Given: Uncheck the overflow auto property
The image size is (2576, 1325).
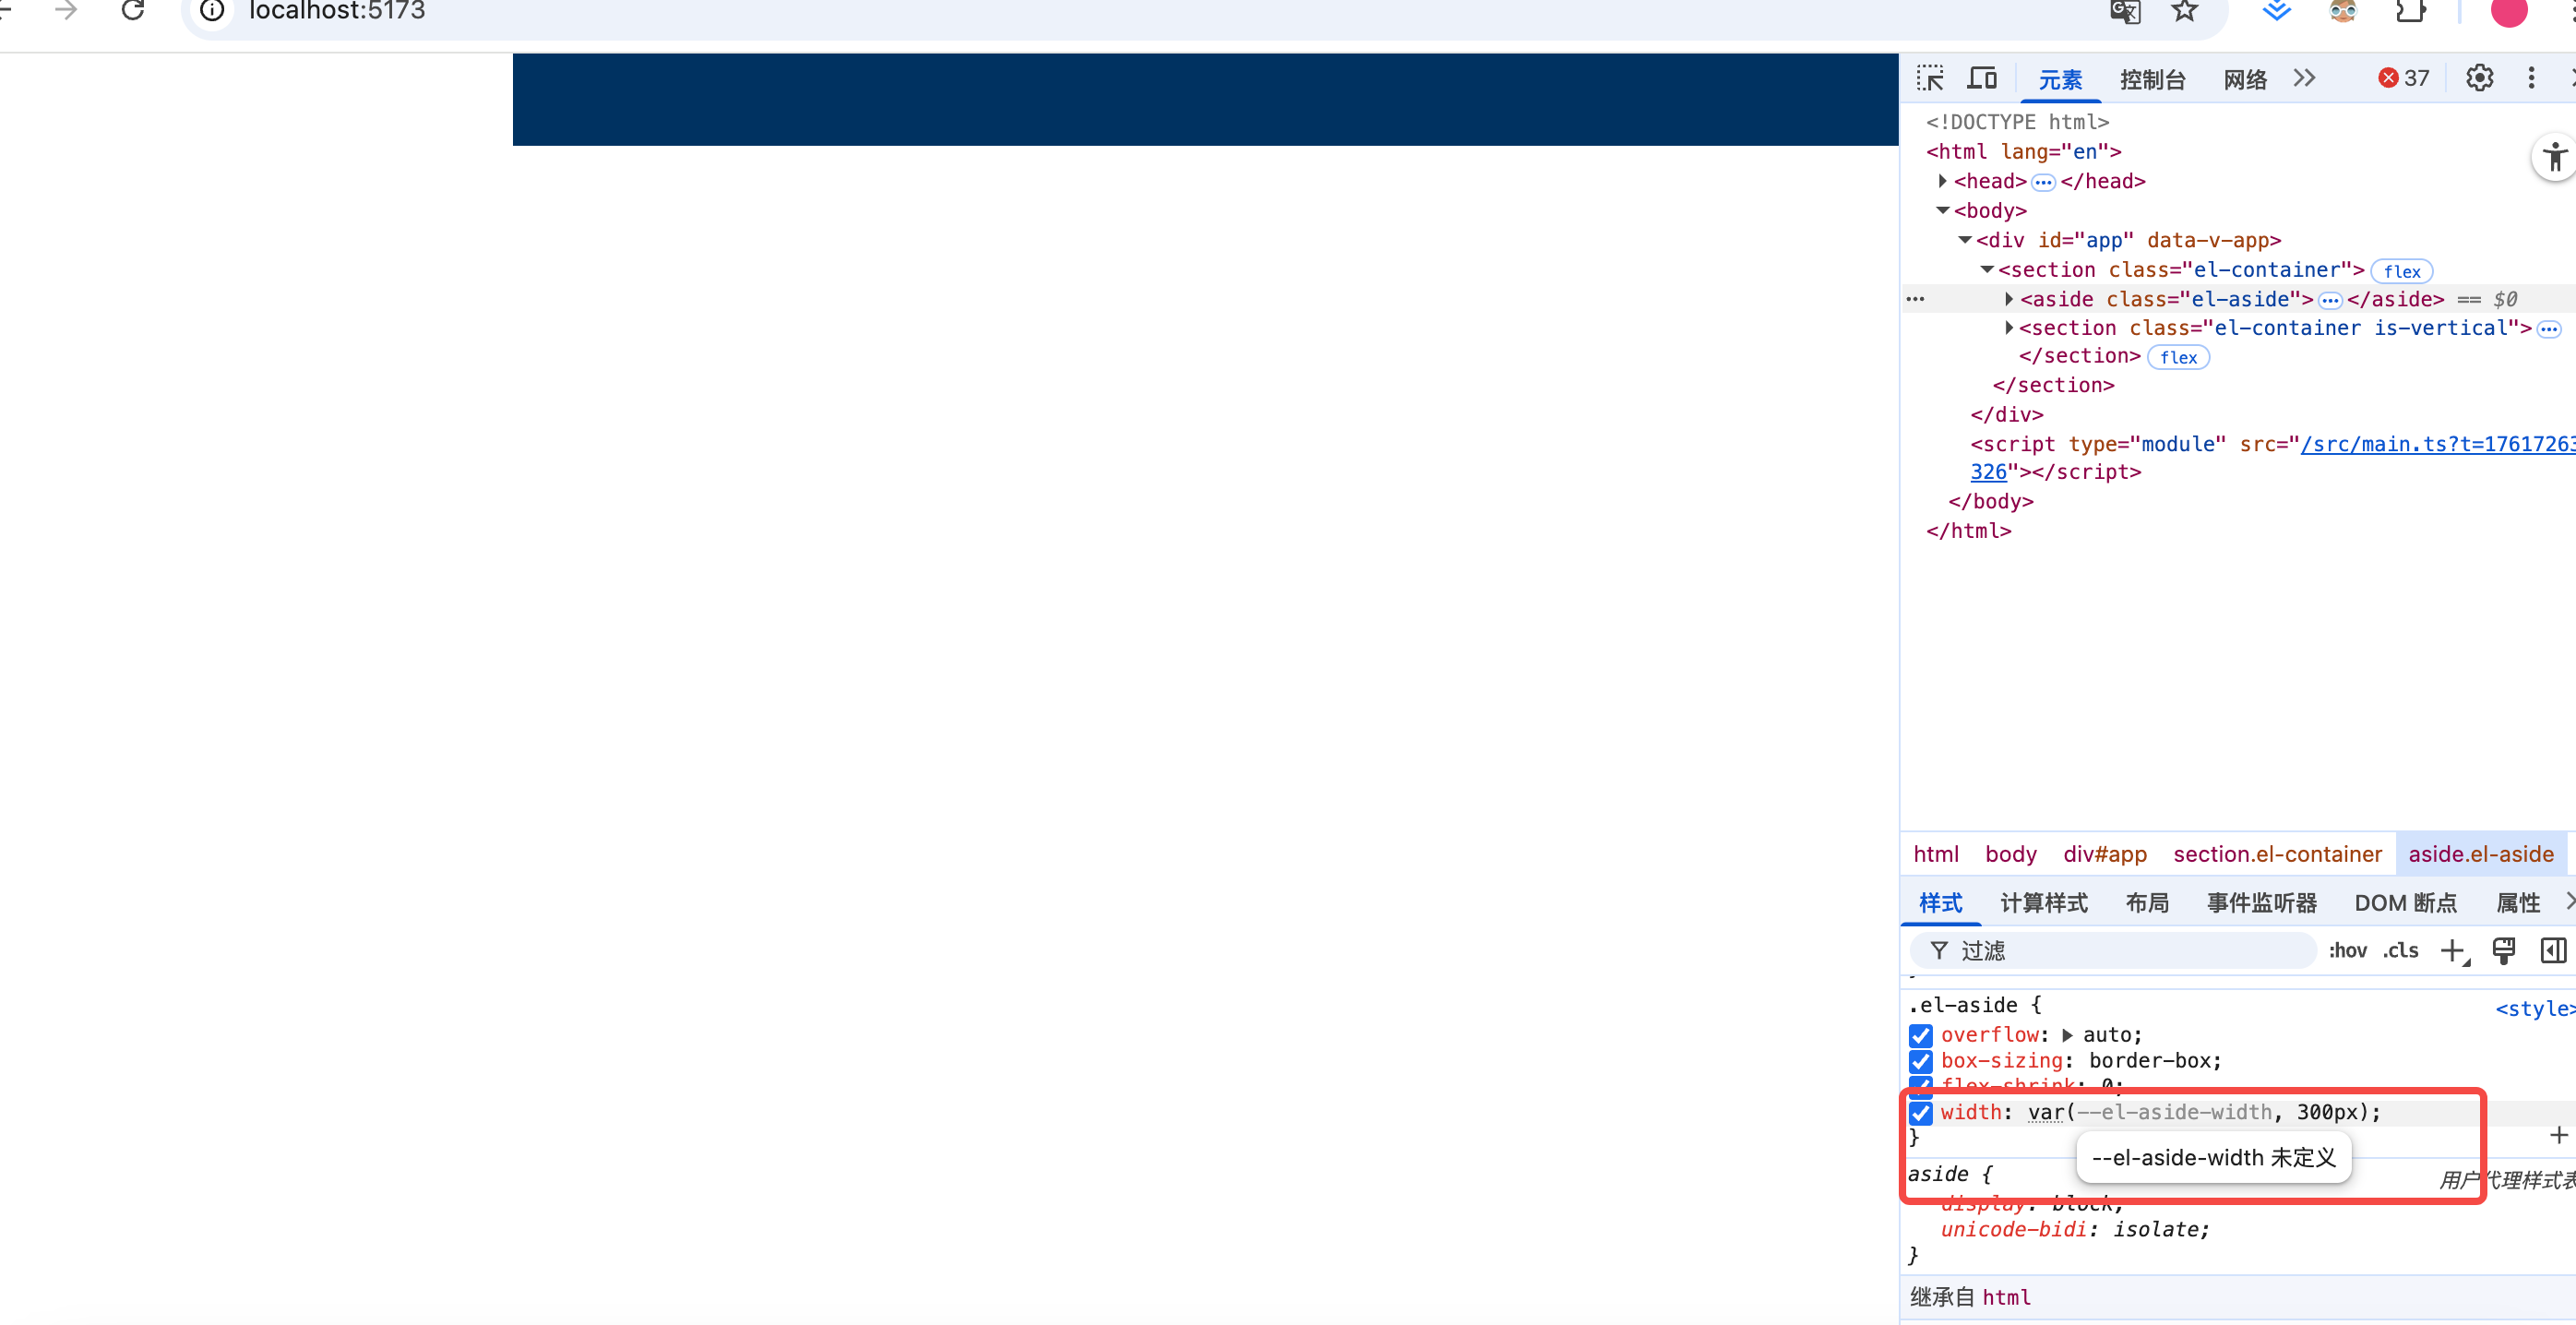Looking at the screenshot, I should click(x=1921, y=1035).
